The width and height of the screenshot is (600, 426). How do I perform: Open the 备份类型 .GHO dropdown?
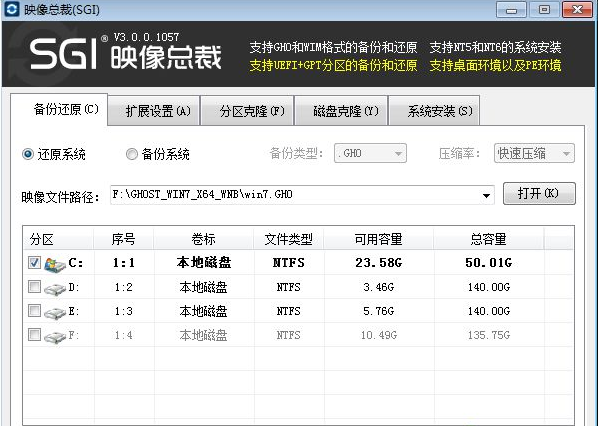tap(369, 154)
